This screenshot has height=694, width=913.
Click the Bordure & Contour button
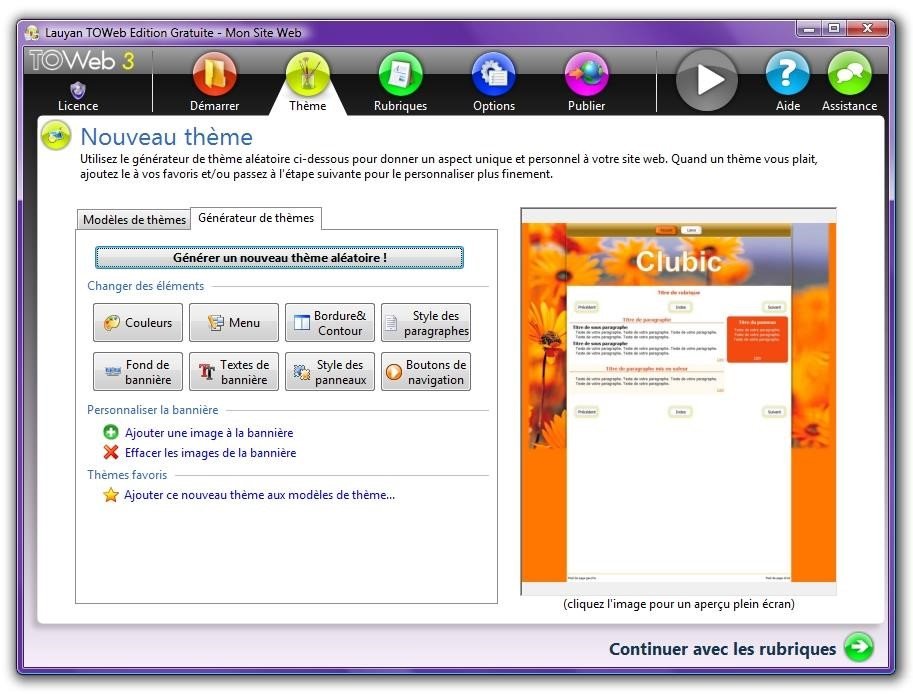coord(330,323)
